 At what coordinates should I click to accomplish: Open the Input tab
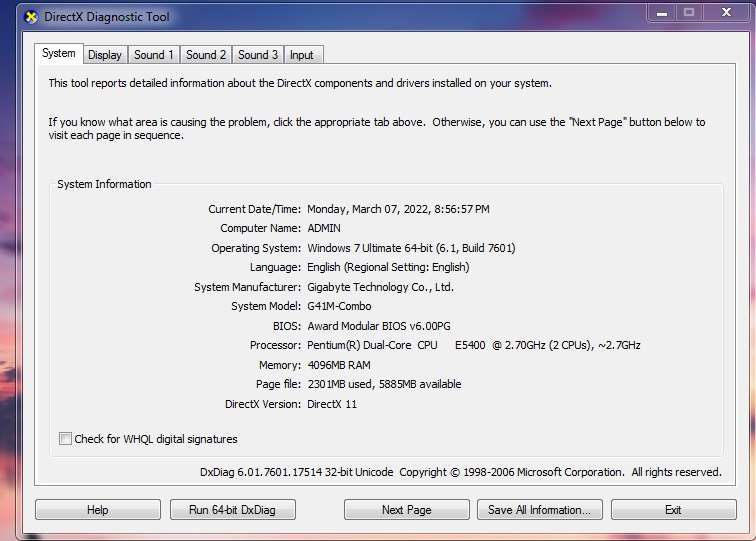click(301, 55)
